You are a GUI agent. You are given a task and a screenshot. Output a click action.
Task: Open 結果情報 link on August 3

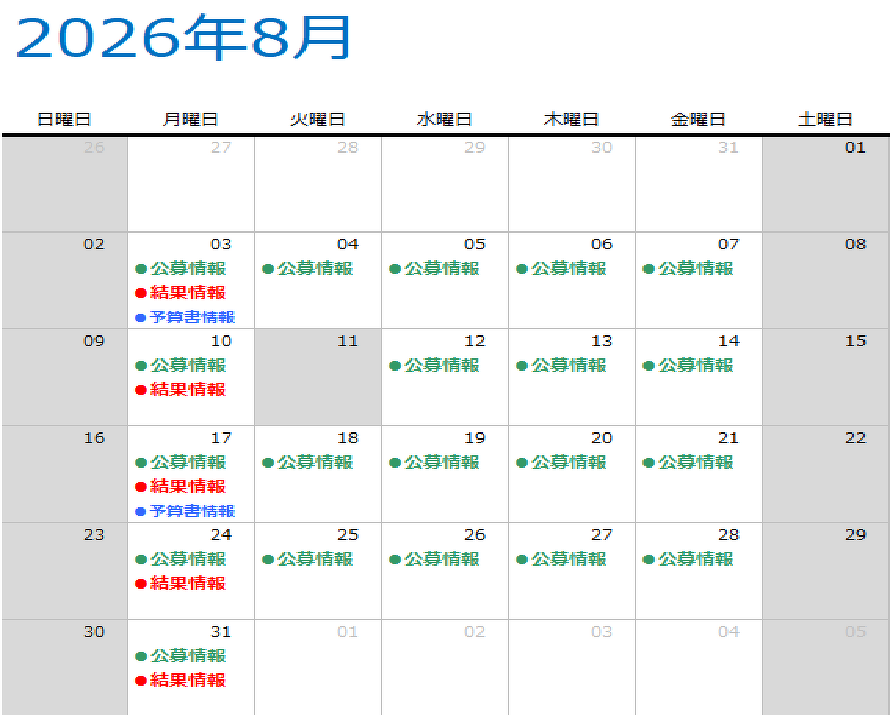[188, 293]
